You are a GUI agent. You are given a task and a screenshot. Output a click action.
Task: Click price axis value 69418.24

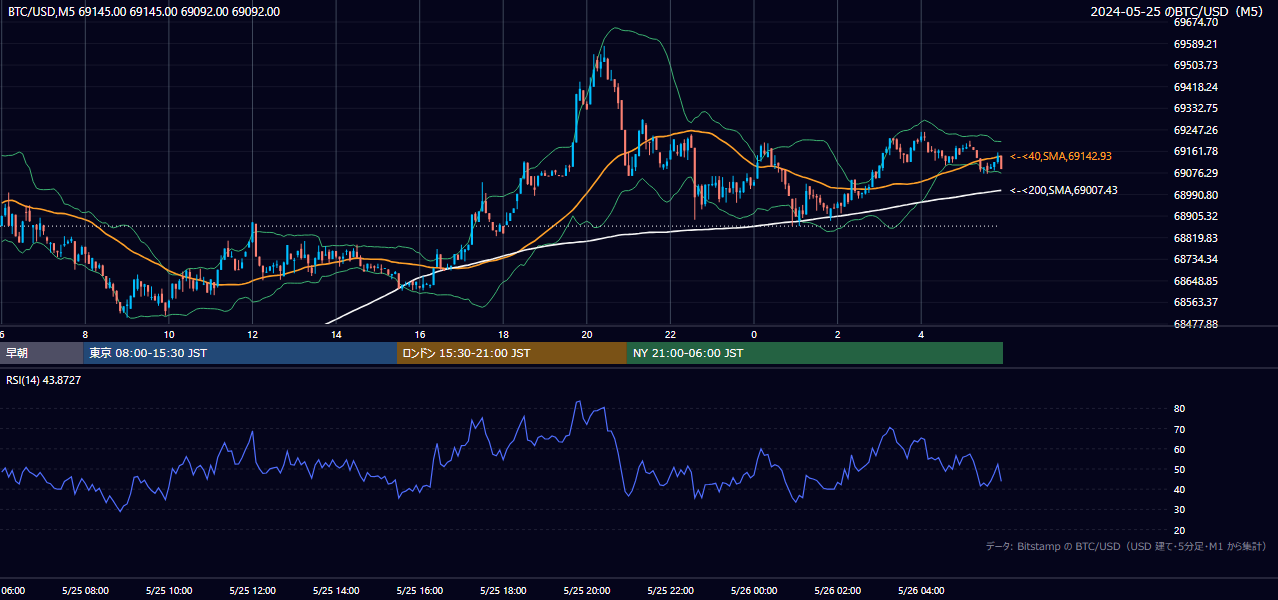point(1195,87)
